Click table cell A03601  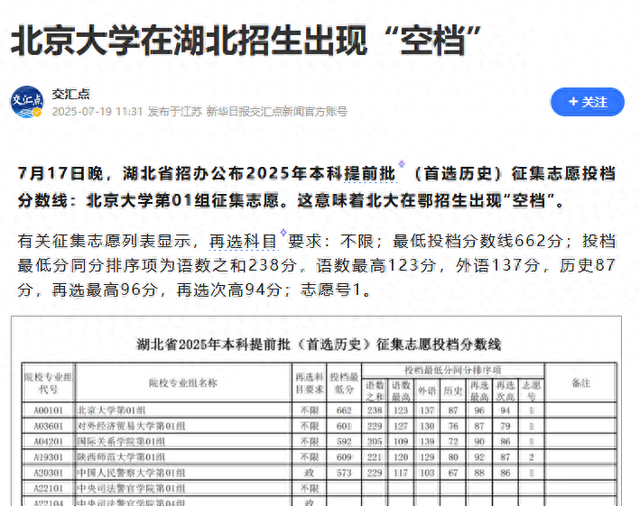coord(48,426)
